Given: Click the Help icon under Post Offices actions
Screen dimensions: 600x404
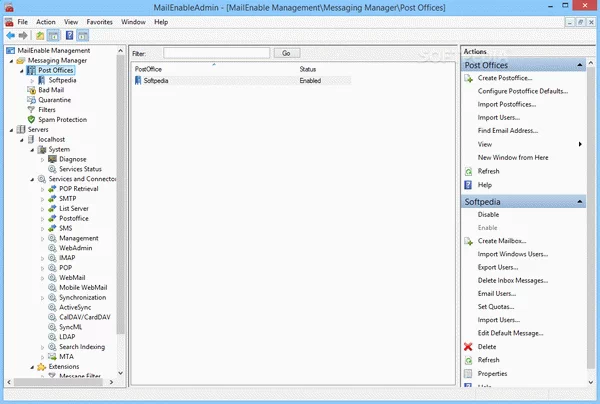Looking at the screenshot, I should 468,185.
